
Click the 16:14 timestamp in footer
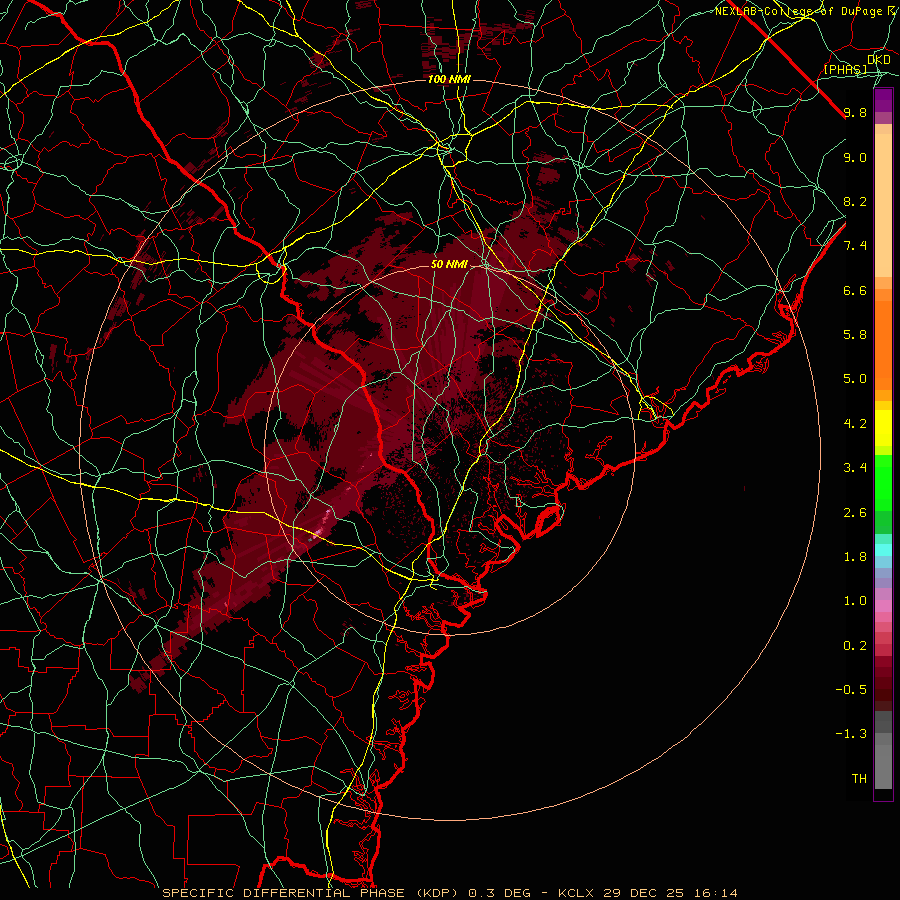pyautogui.click(x=715, y=893)
